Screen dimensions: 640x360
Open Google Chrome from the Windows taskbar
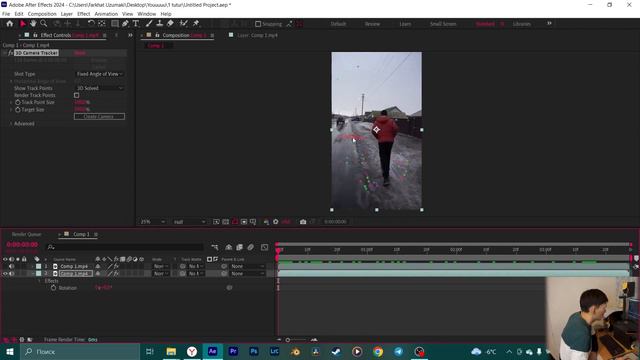[x=378, y=351]
